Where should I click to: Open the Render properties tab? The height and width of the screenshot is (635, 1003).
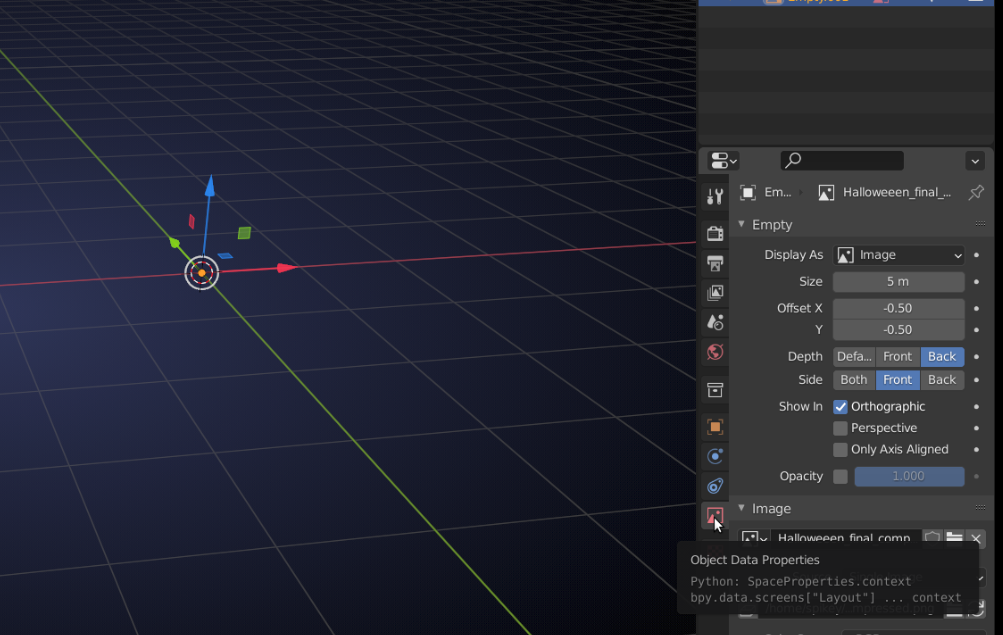(x=715, y=233)
